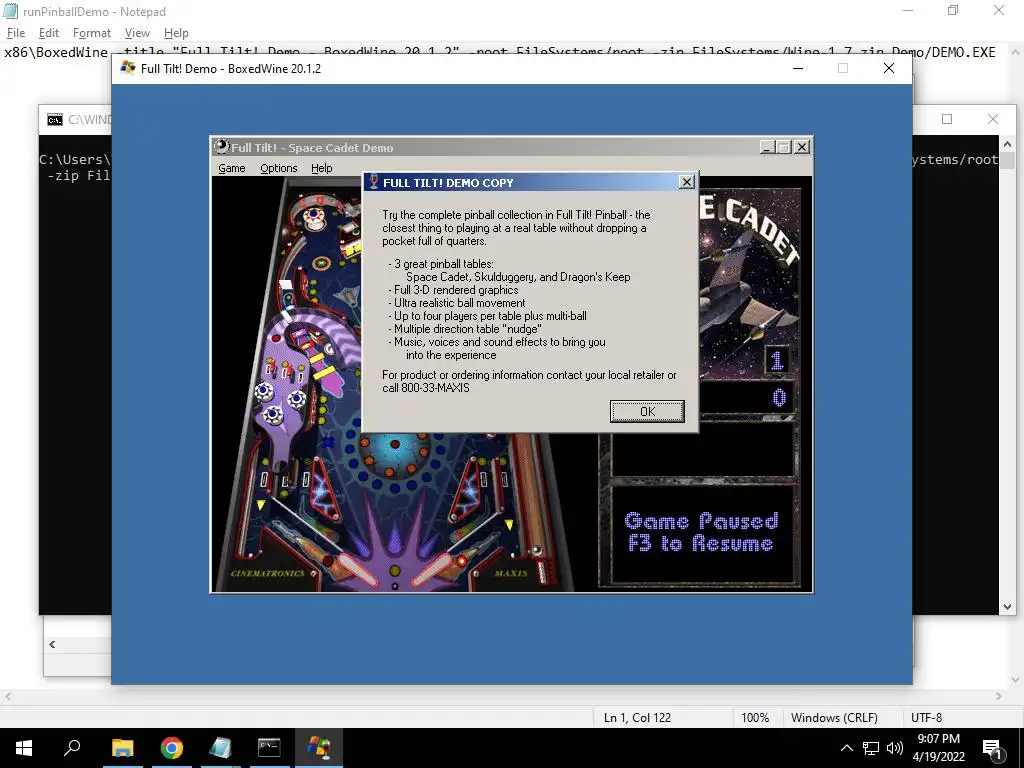Minimize the Space Cadet Demo window
The width and height of the screenshot is (1024, 768).
(x=768, y=147)
